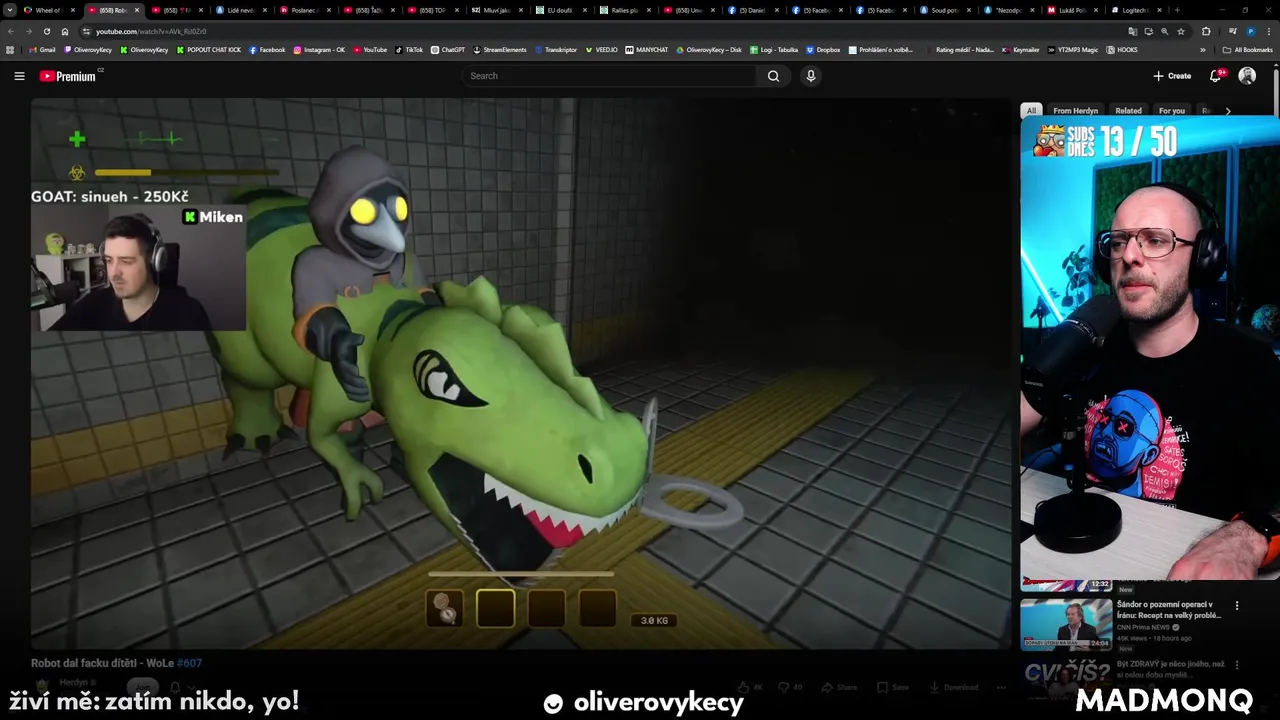Open the YouTube bookmark
Screen dimensions: 1280x720
point(370,49)
